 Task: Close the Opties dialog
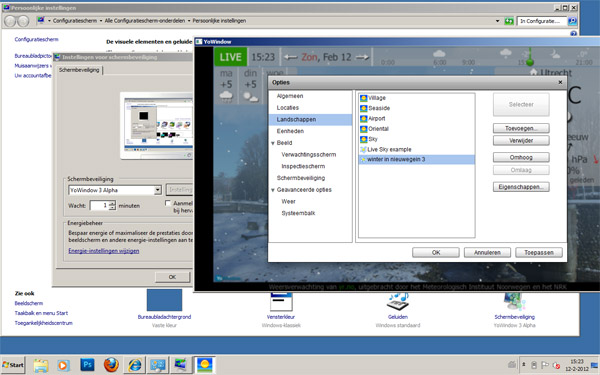(560, 82)
